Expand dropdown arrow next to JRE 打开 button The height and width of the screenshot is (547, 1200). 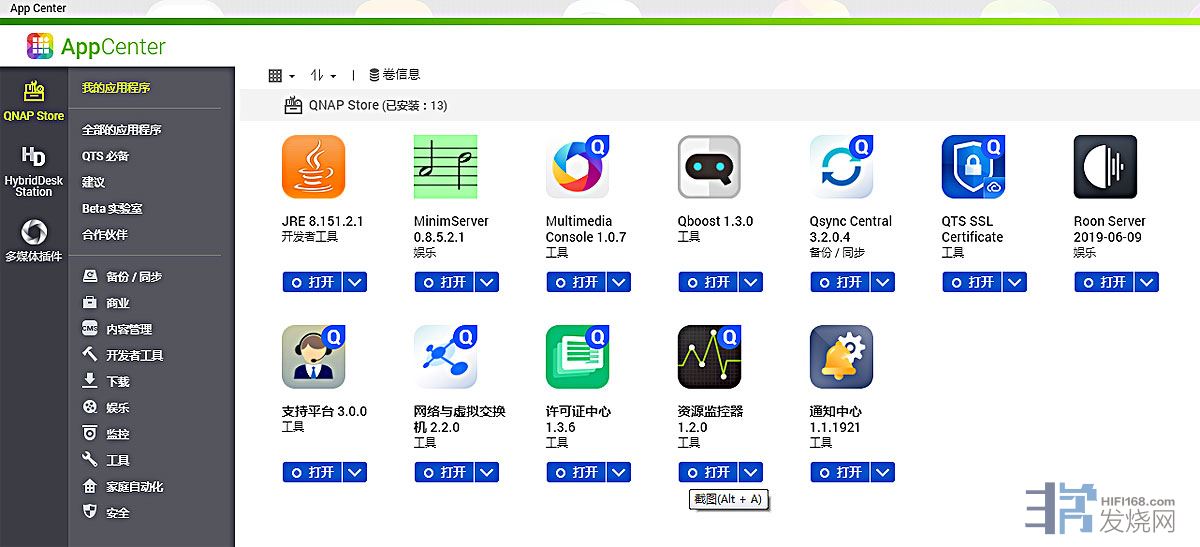pos(355,283)
